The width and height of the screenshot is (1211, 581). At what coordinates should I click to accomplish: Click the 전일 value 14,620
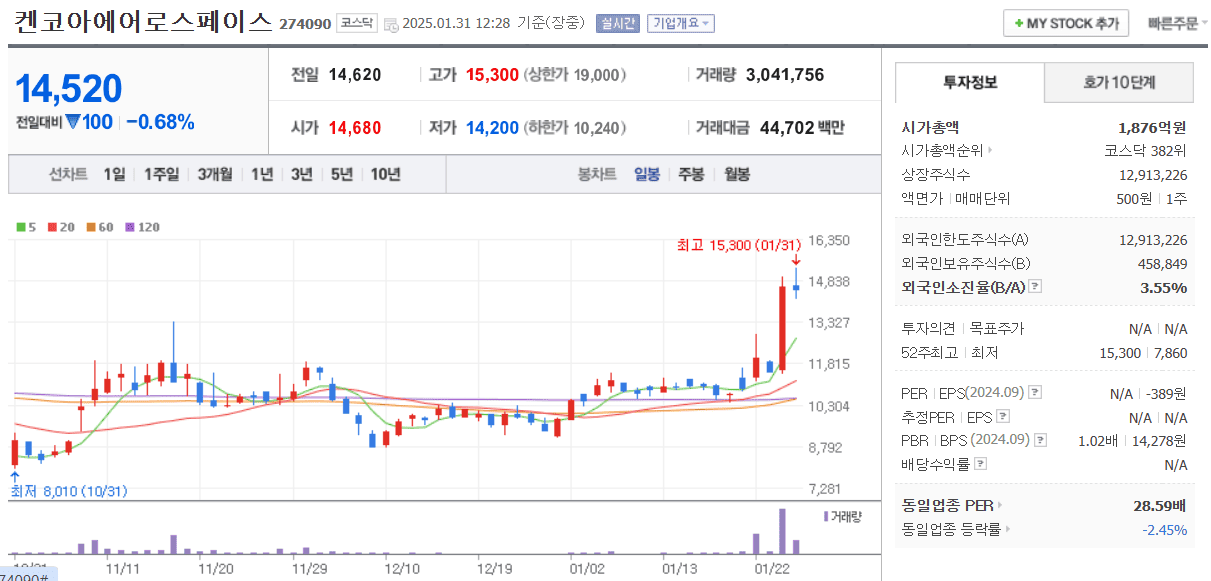(354, 75)
